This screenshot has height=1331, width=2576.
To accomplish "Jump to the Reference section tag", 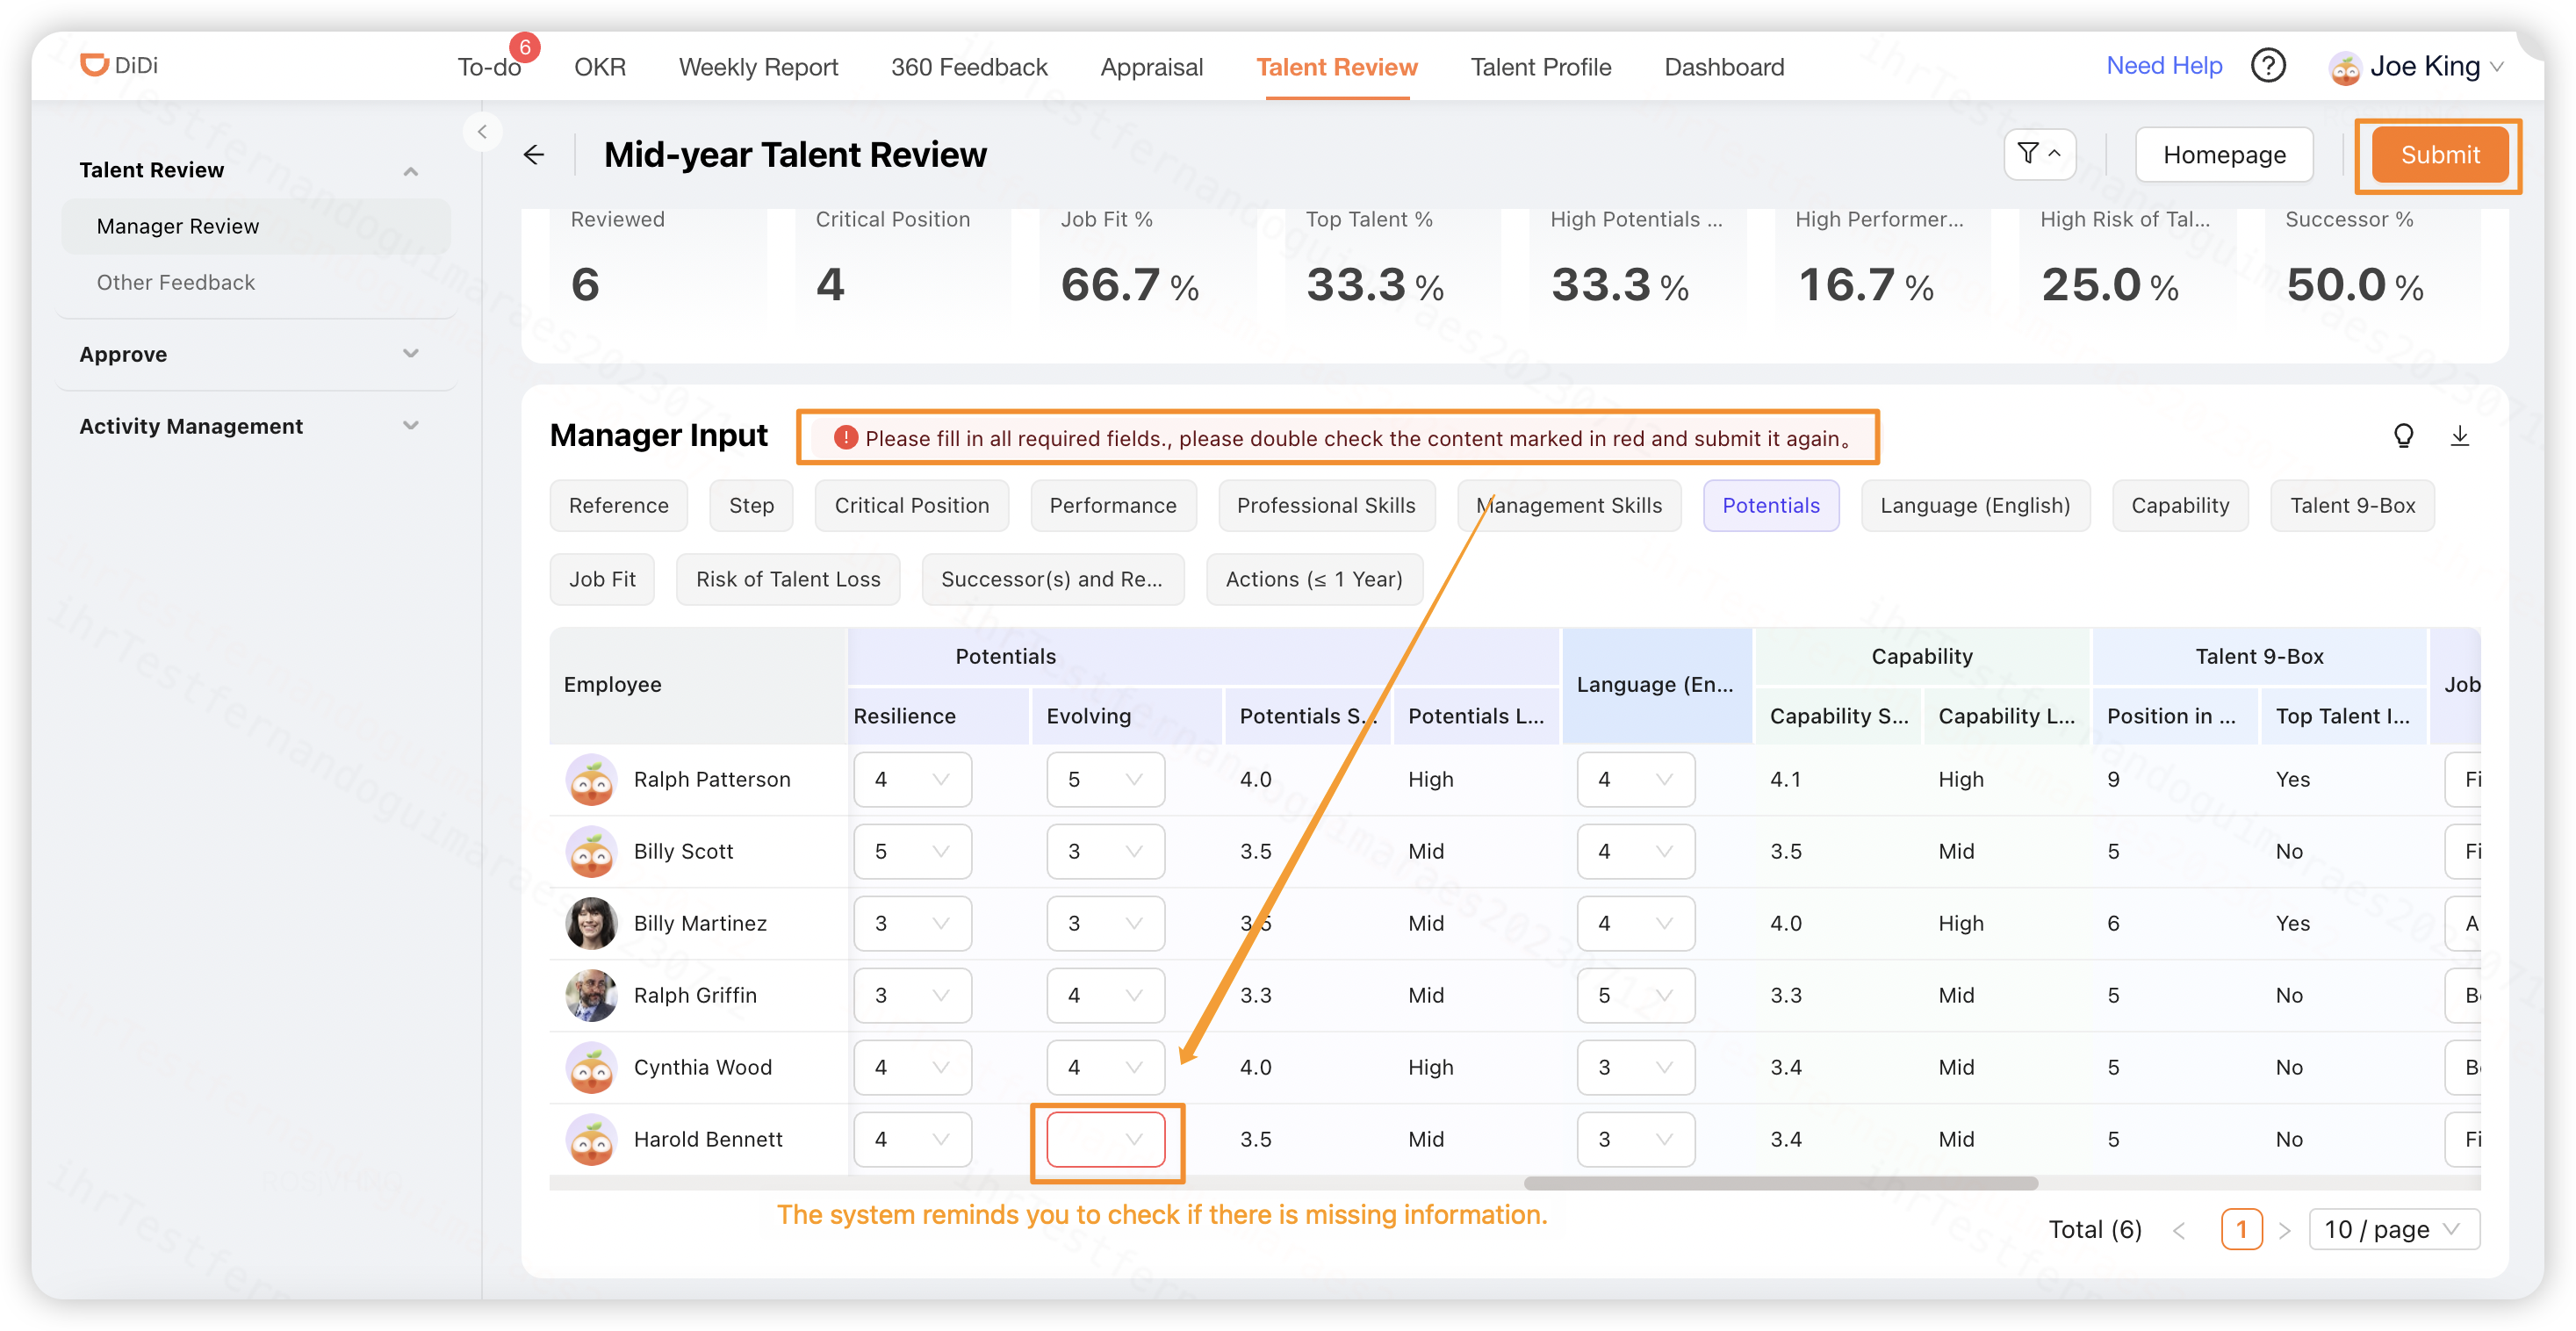I will 618,506.
